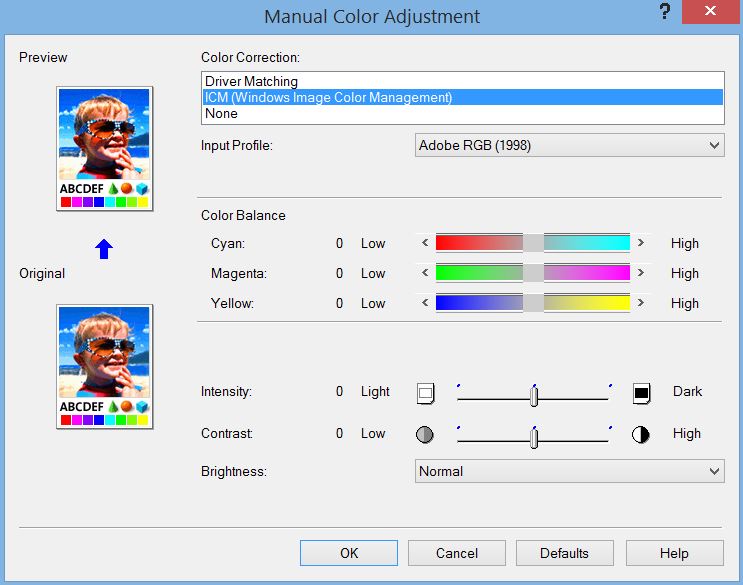
Task: Click Cyan slider left arrow
Action: coord(425,243)
